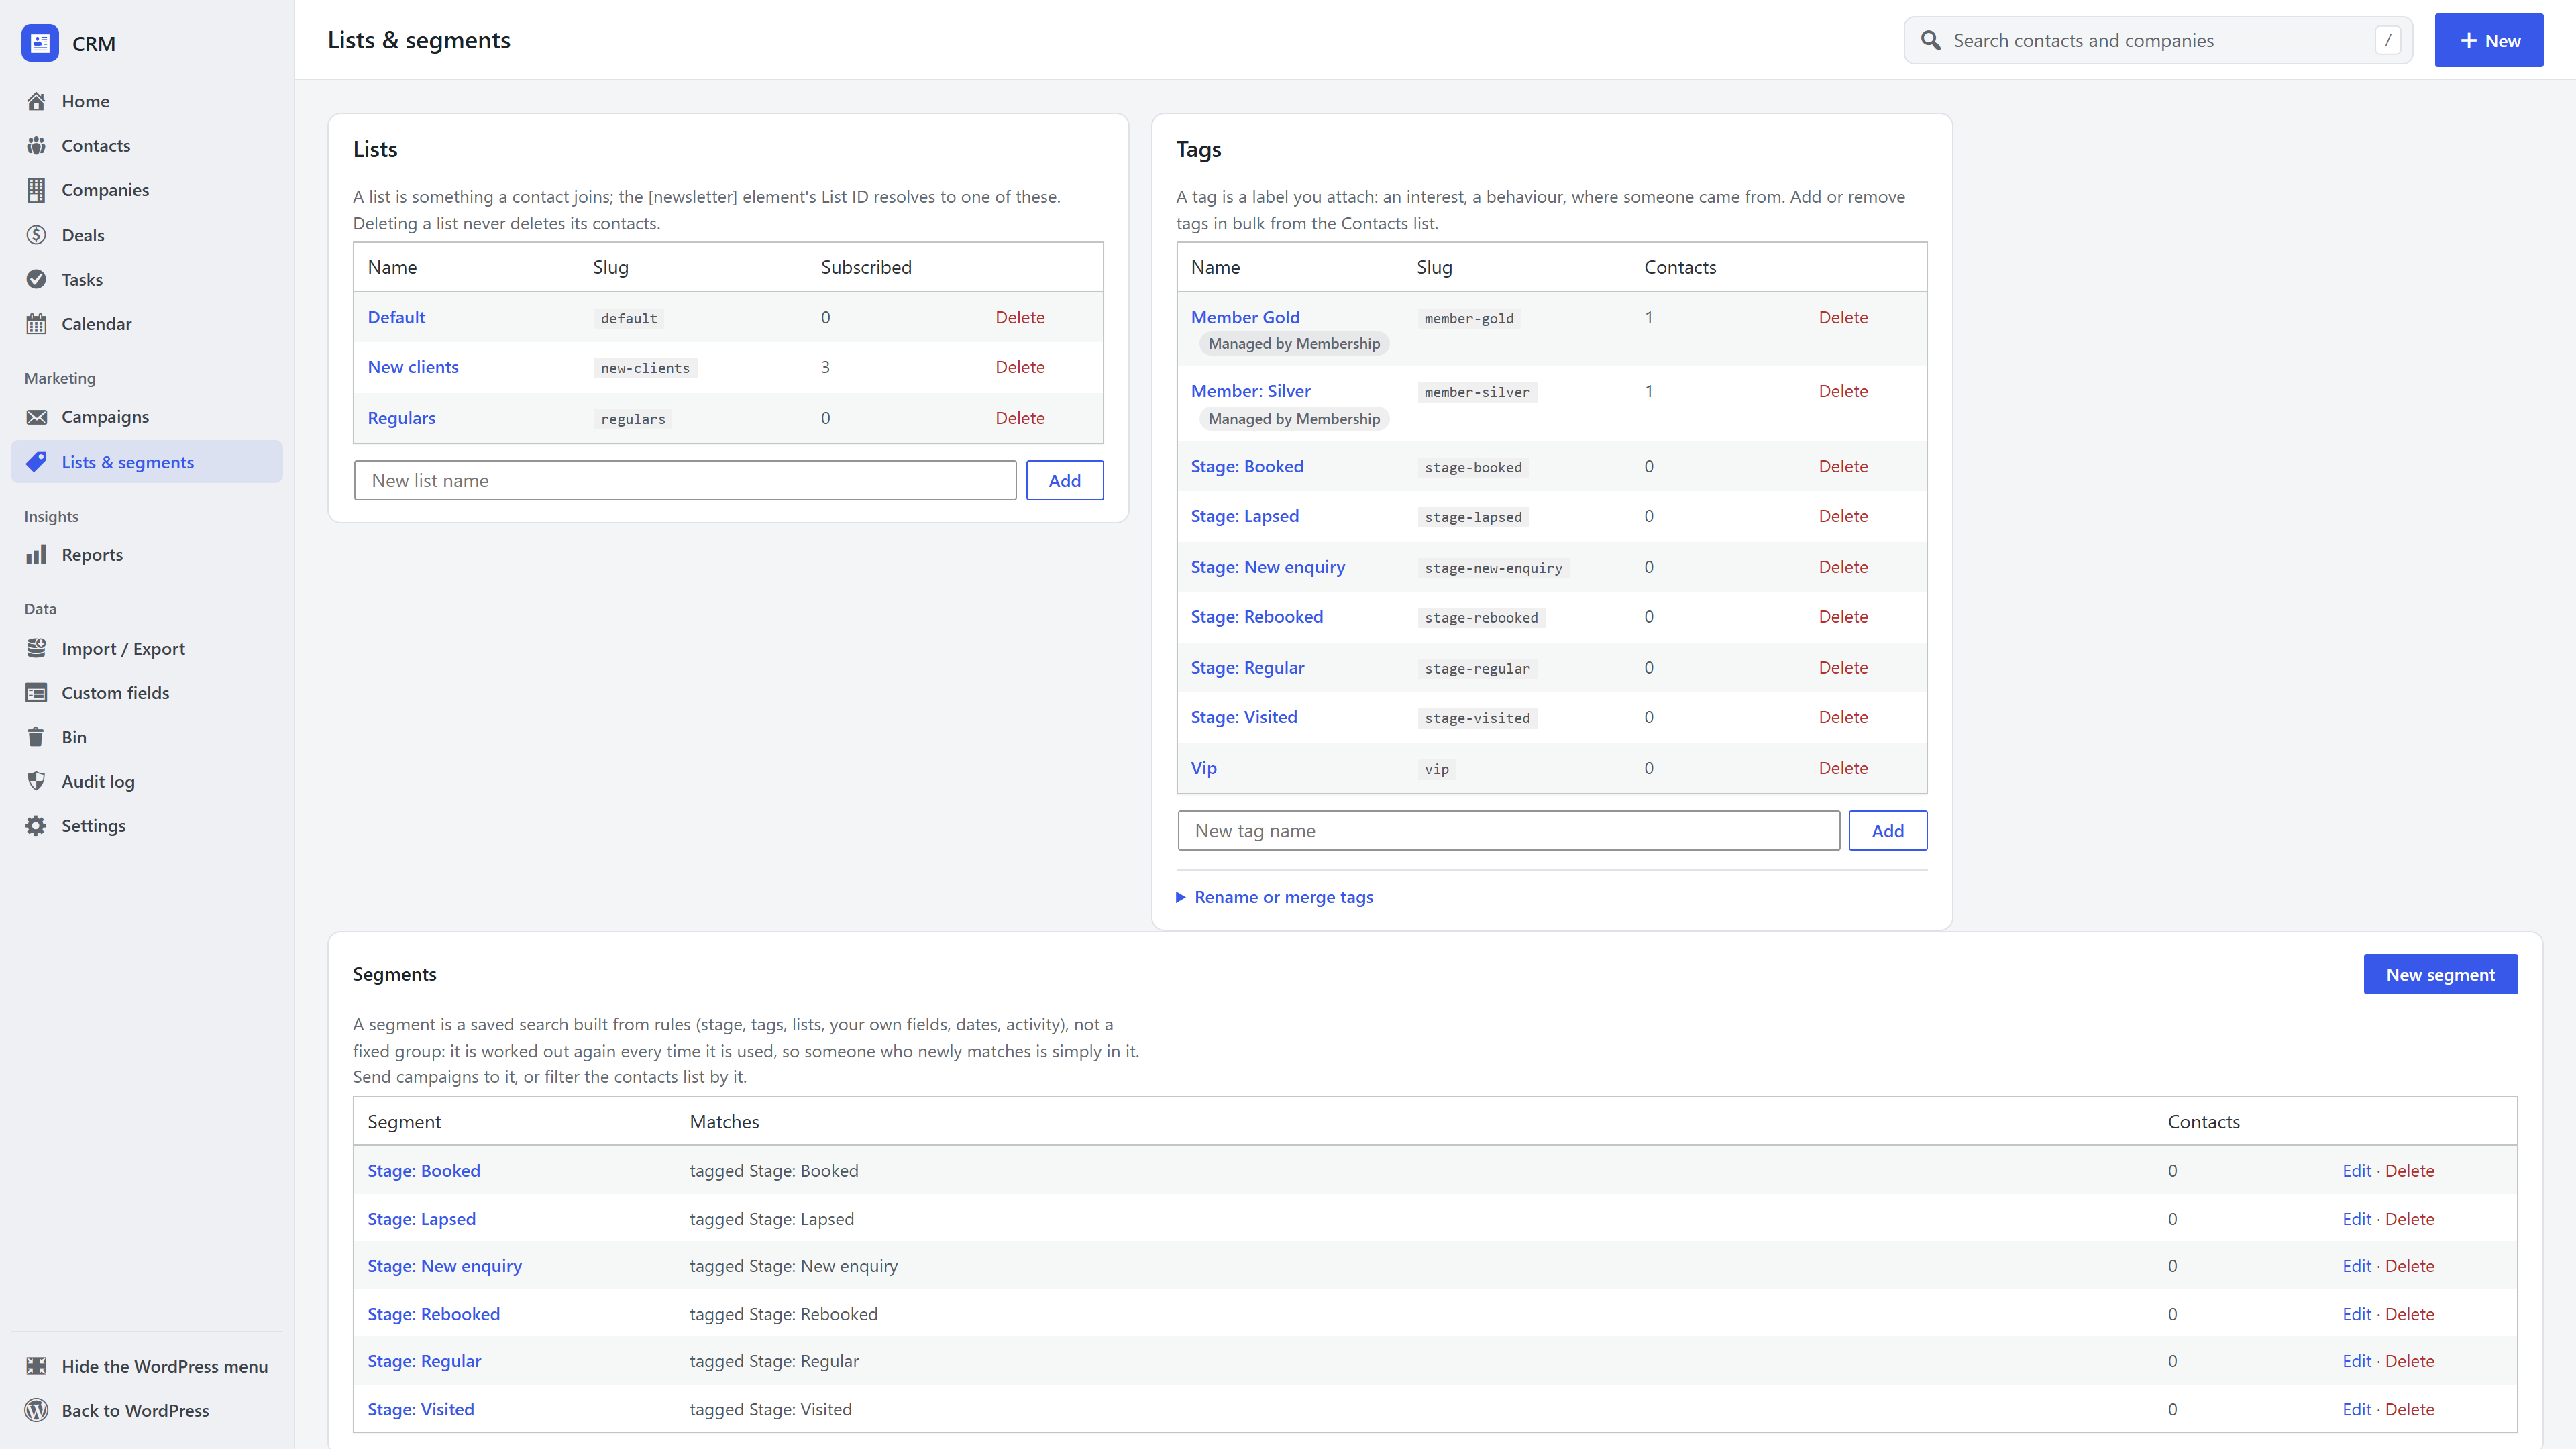Open Audit log via its shield icon
The height and width of the screenshot is (1449, 2576).
tap(37, 781)
